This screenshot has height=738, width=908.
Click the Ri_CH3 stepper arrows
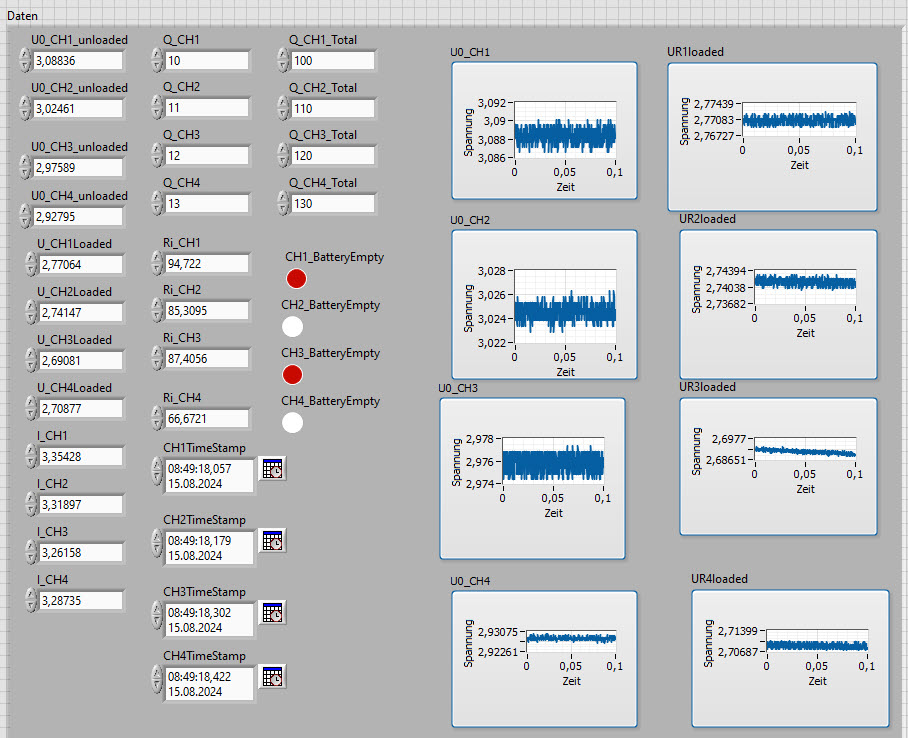(x=157, y=359)
